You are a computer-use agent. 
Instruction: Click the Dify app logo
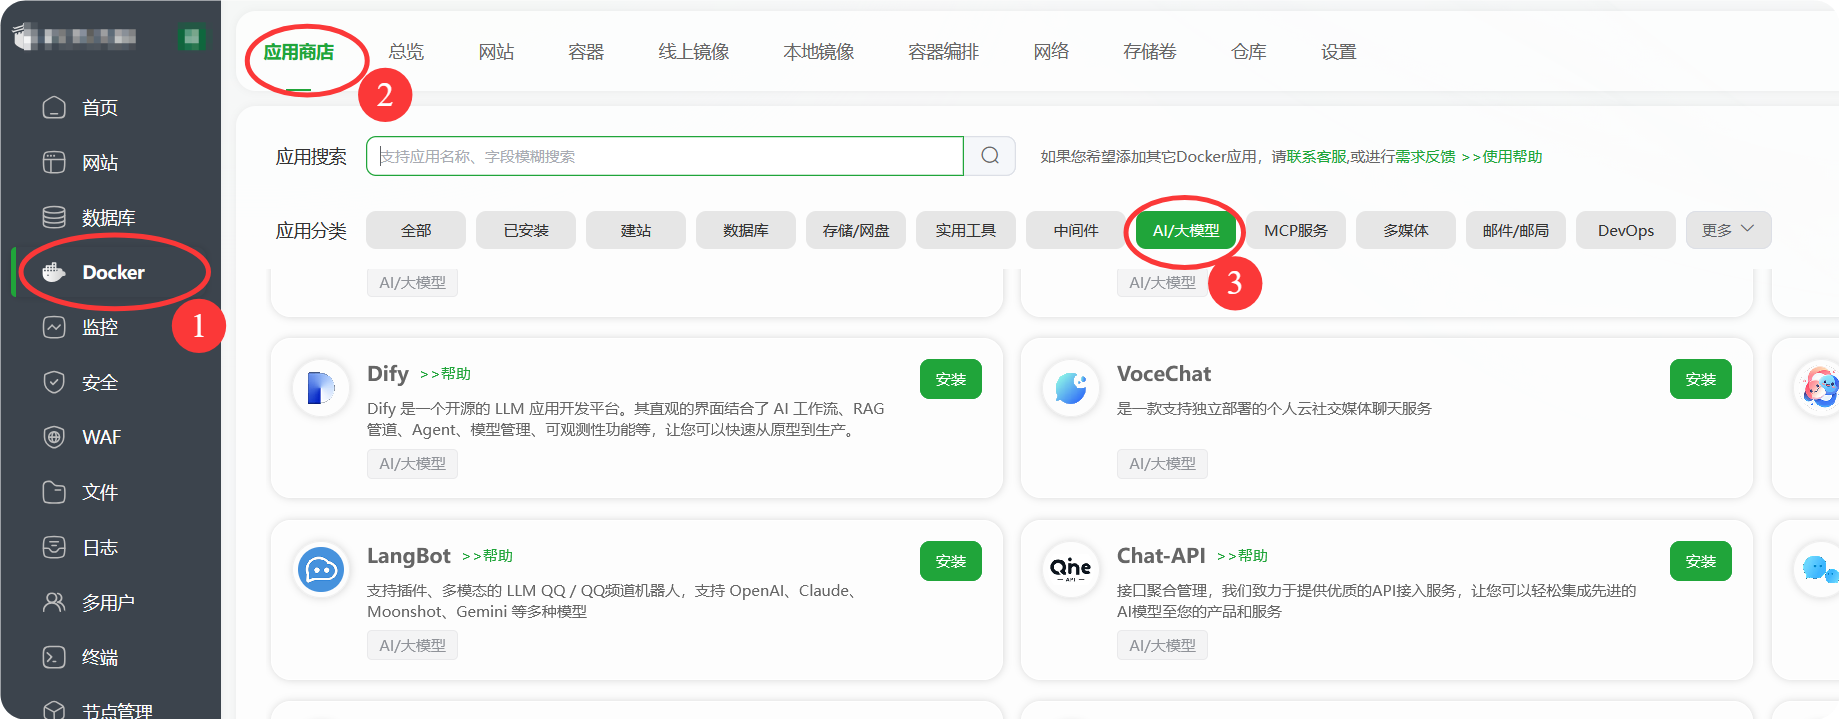[x=321, y=387]
